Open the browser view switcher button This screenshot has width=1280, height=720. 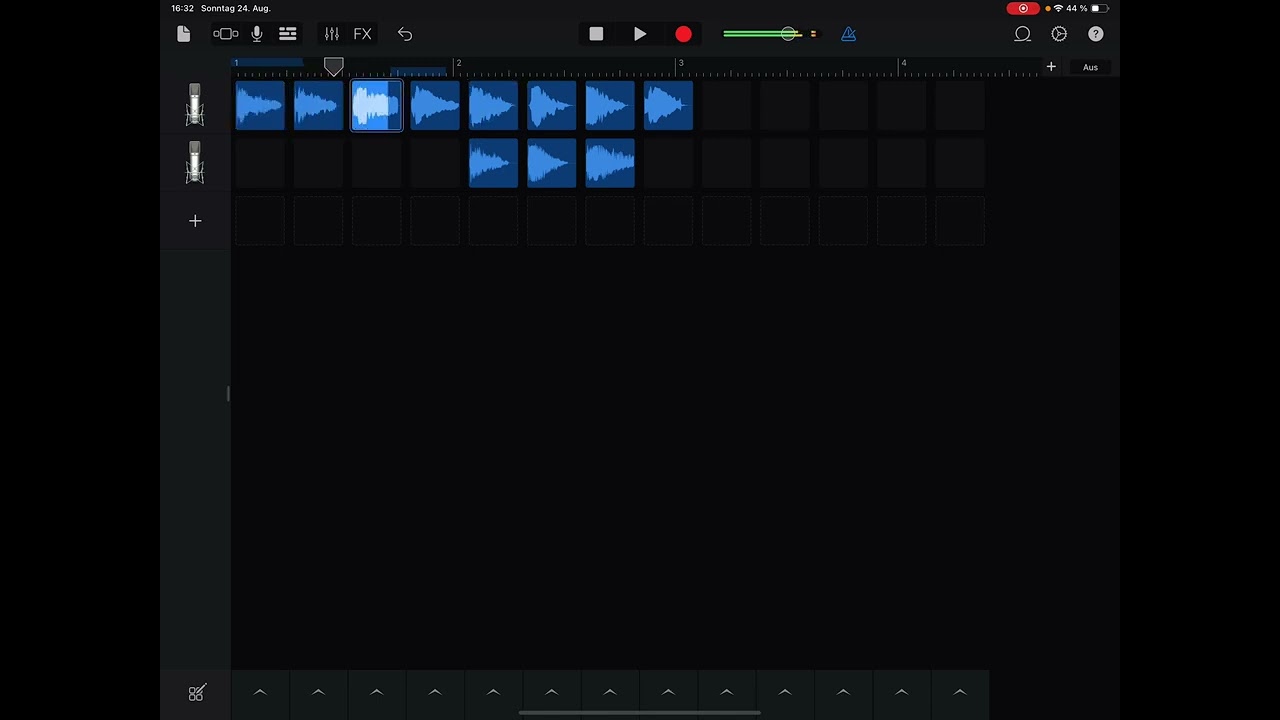[x=226, y=34]
